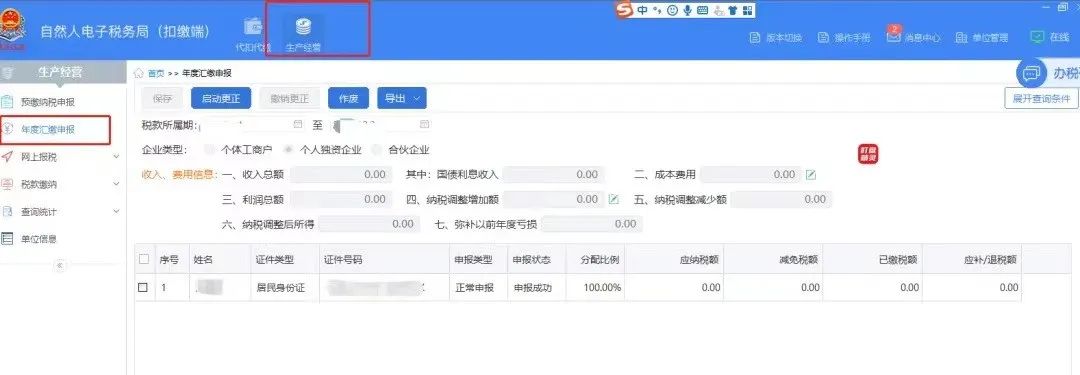Click into the 成本费用 field
Viewport: 1080px width, 375px height.
[x=751, y=175]
